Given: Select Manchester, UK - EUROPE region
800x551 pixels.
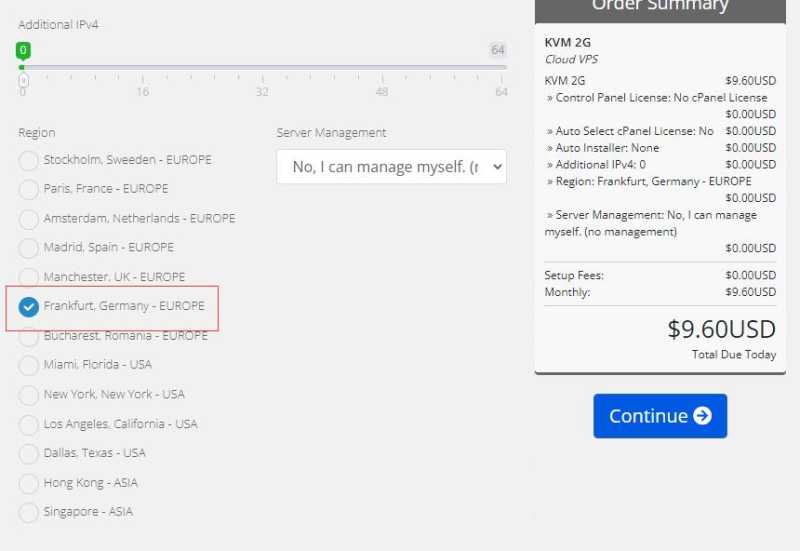Looking at the screenshot, I should [x=28, y=277].
